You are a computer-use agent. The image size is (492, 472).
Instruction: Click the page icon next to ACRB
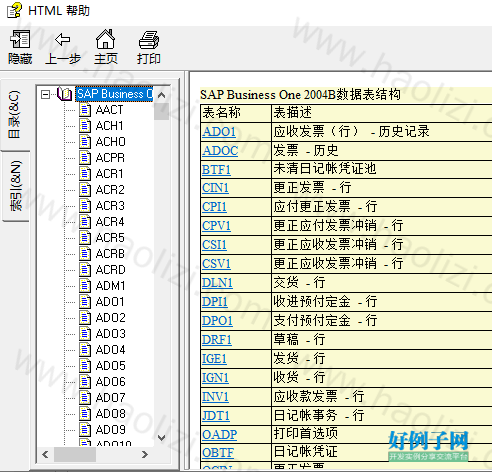[x=85, y=254]
